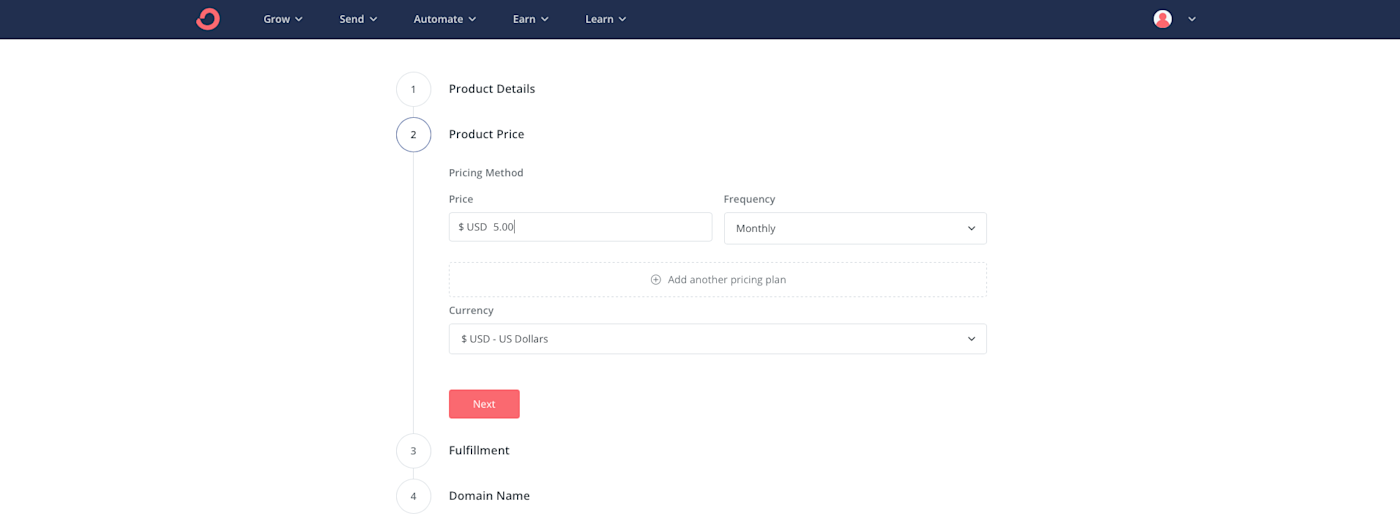
Task: Open the Learn menu
Action: coord(606,19)
